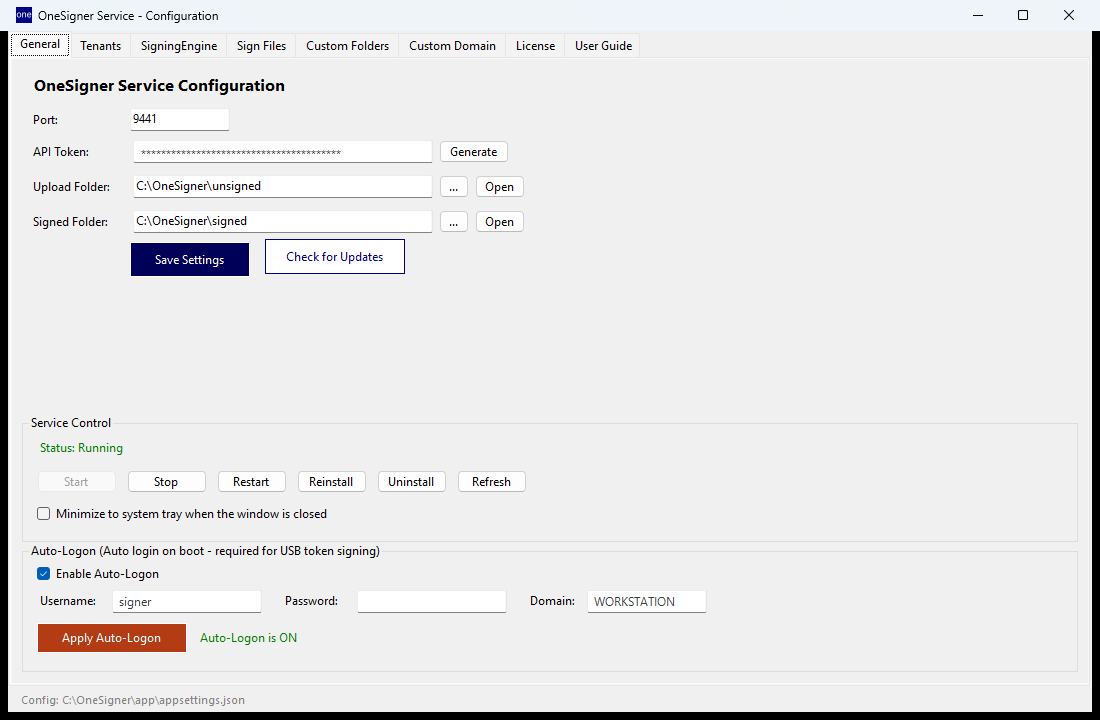Open the Signed Folder location
This screenshot has height=720, width=1100.
[x=499, y=222]
